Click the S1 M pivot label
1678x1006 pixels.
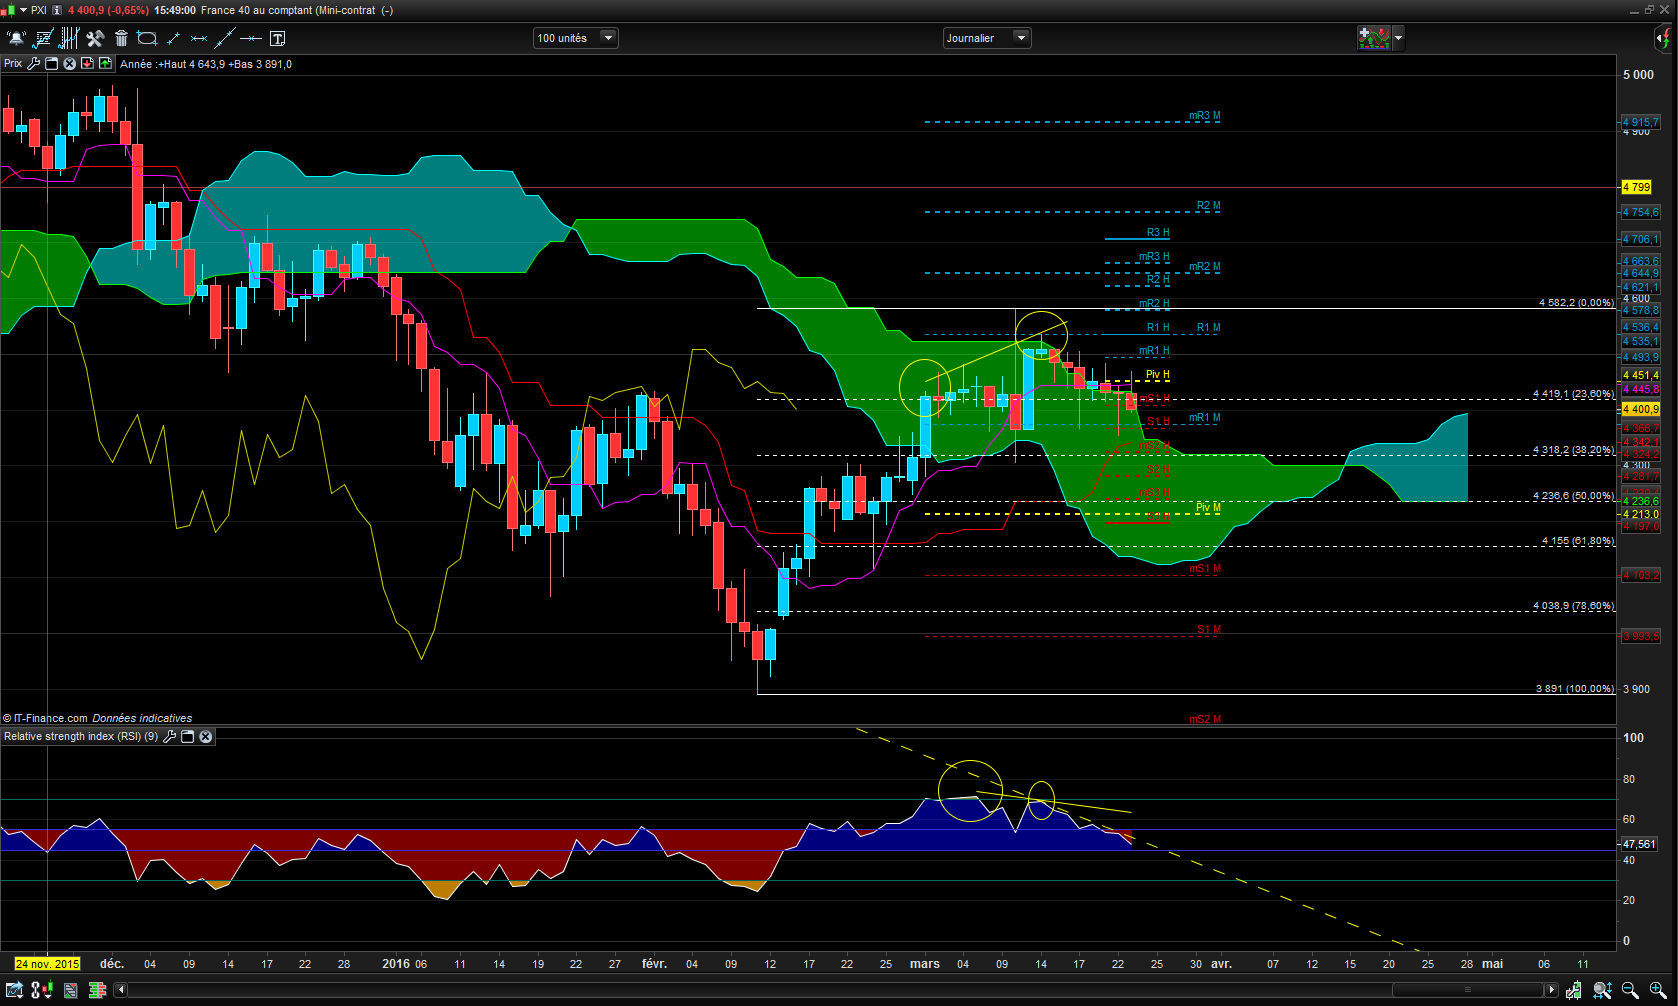[x=1209, y=629]
